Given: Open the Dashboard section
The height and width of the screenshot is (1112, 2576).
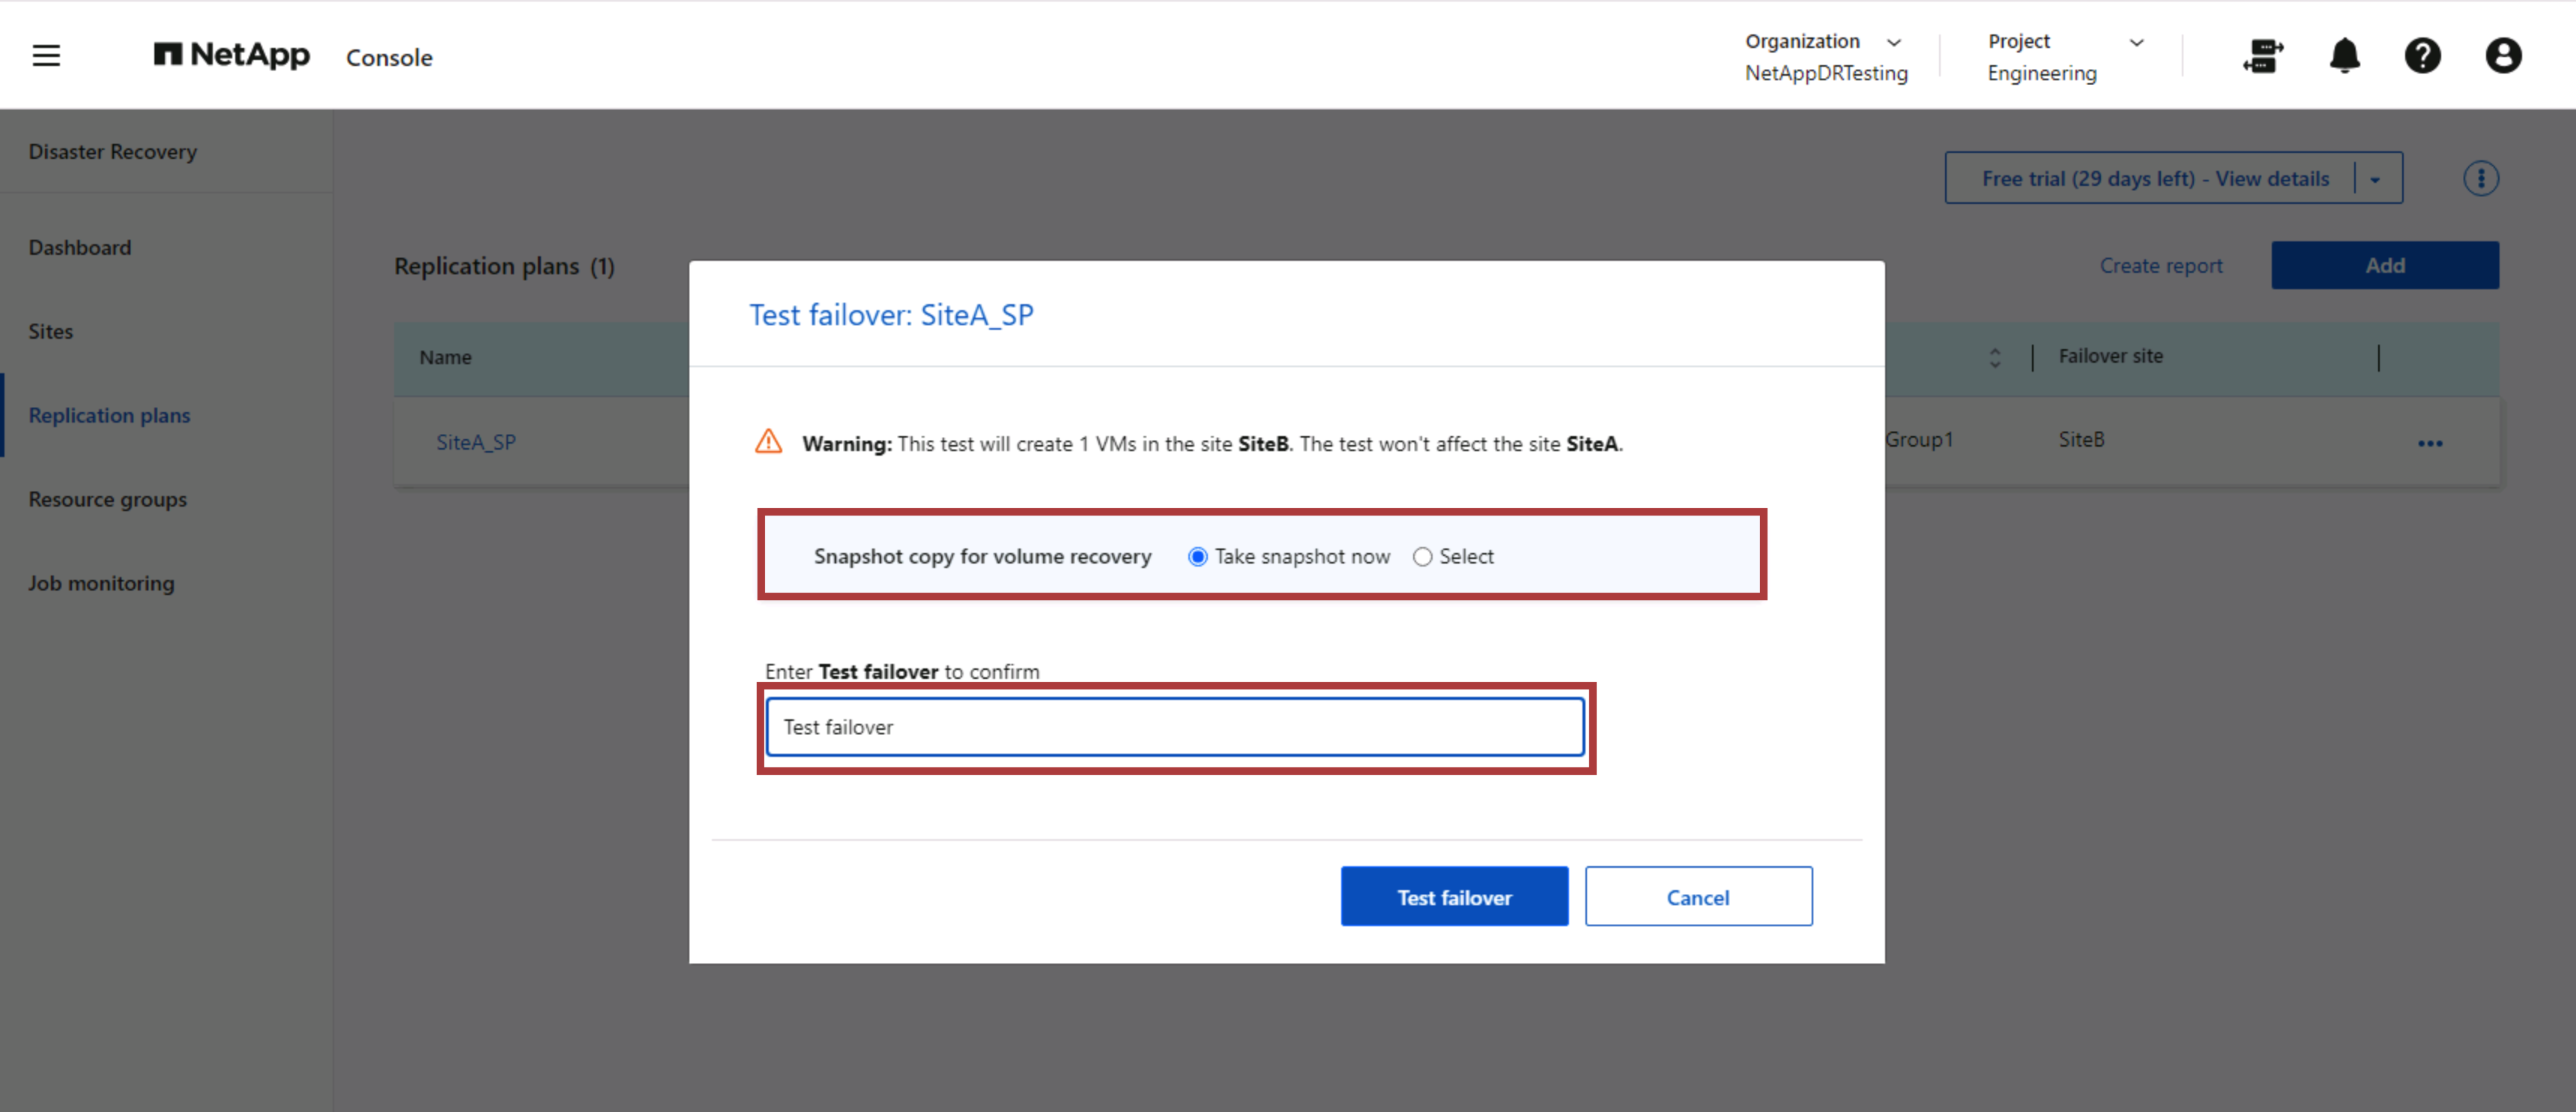Looking at the screenshot, I should [x=79, y=247].
